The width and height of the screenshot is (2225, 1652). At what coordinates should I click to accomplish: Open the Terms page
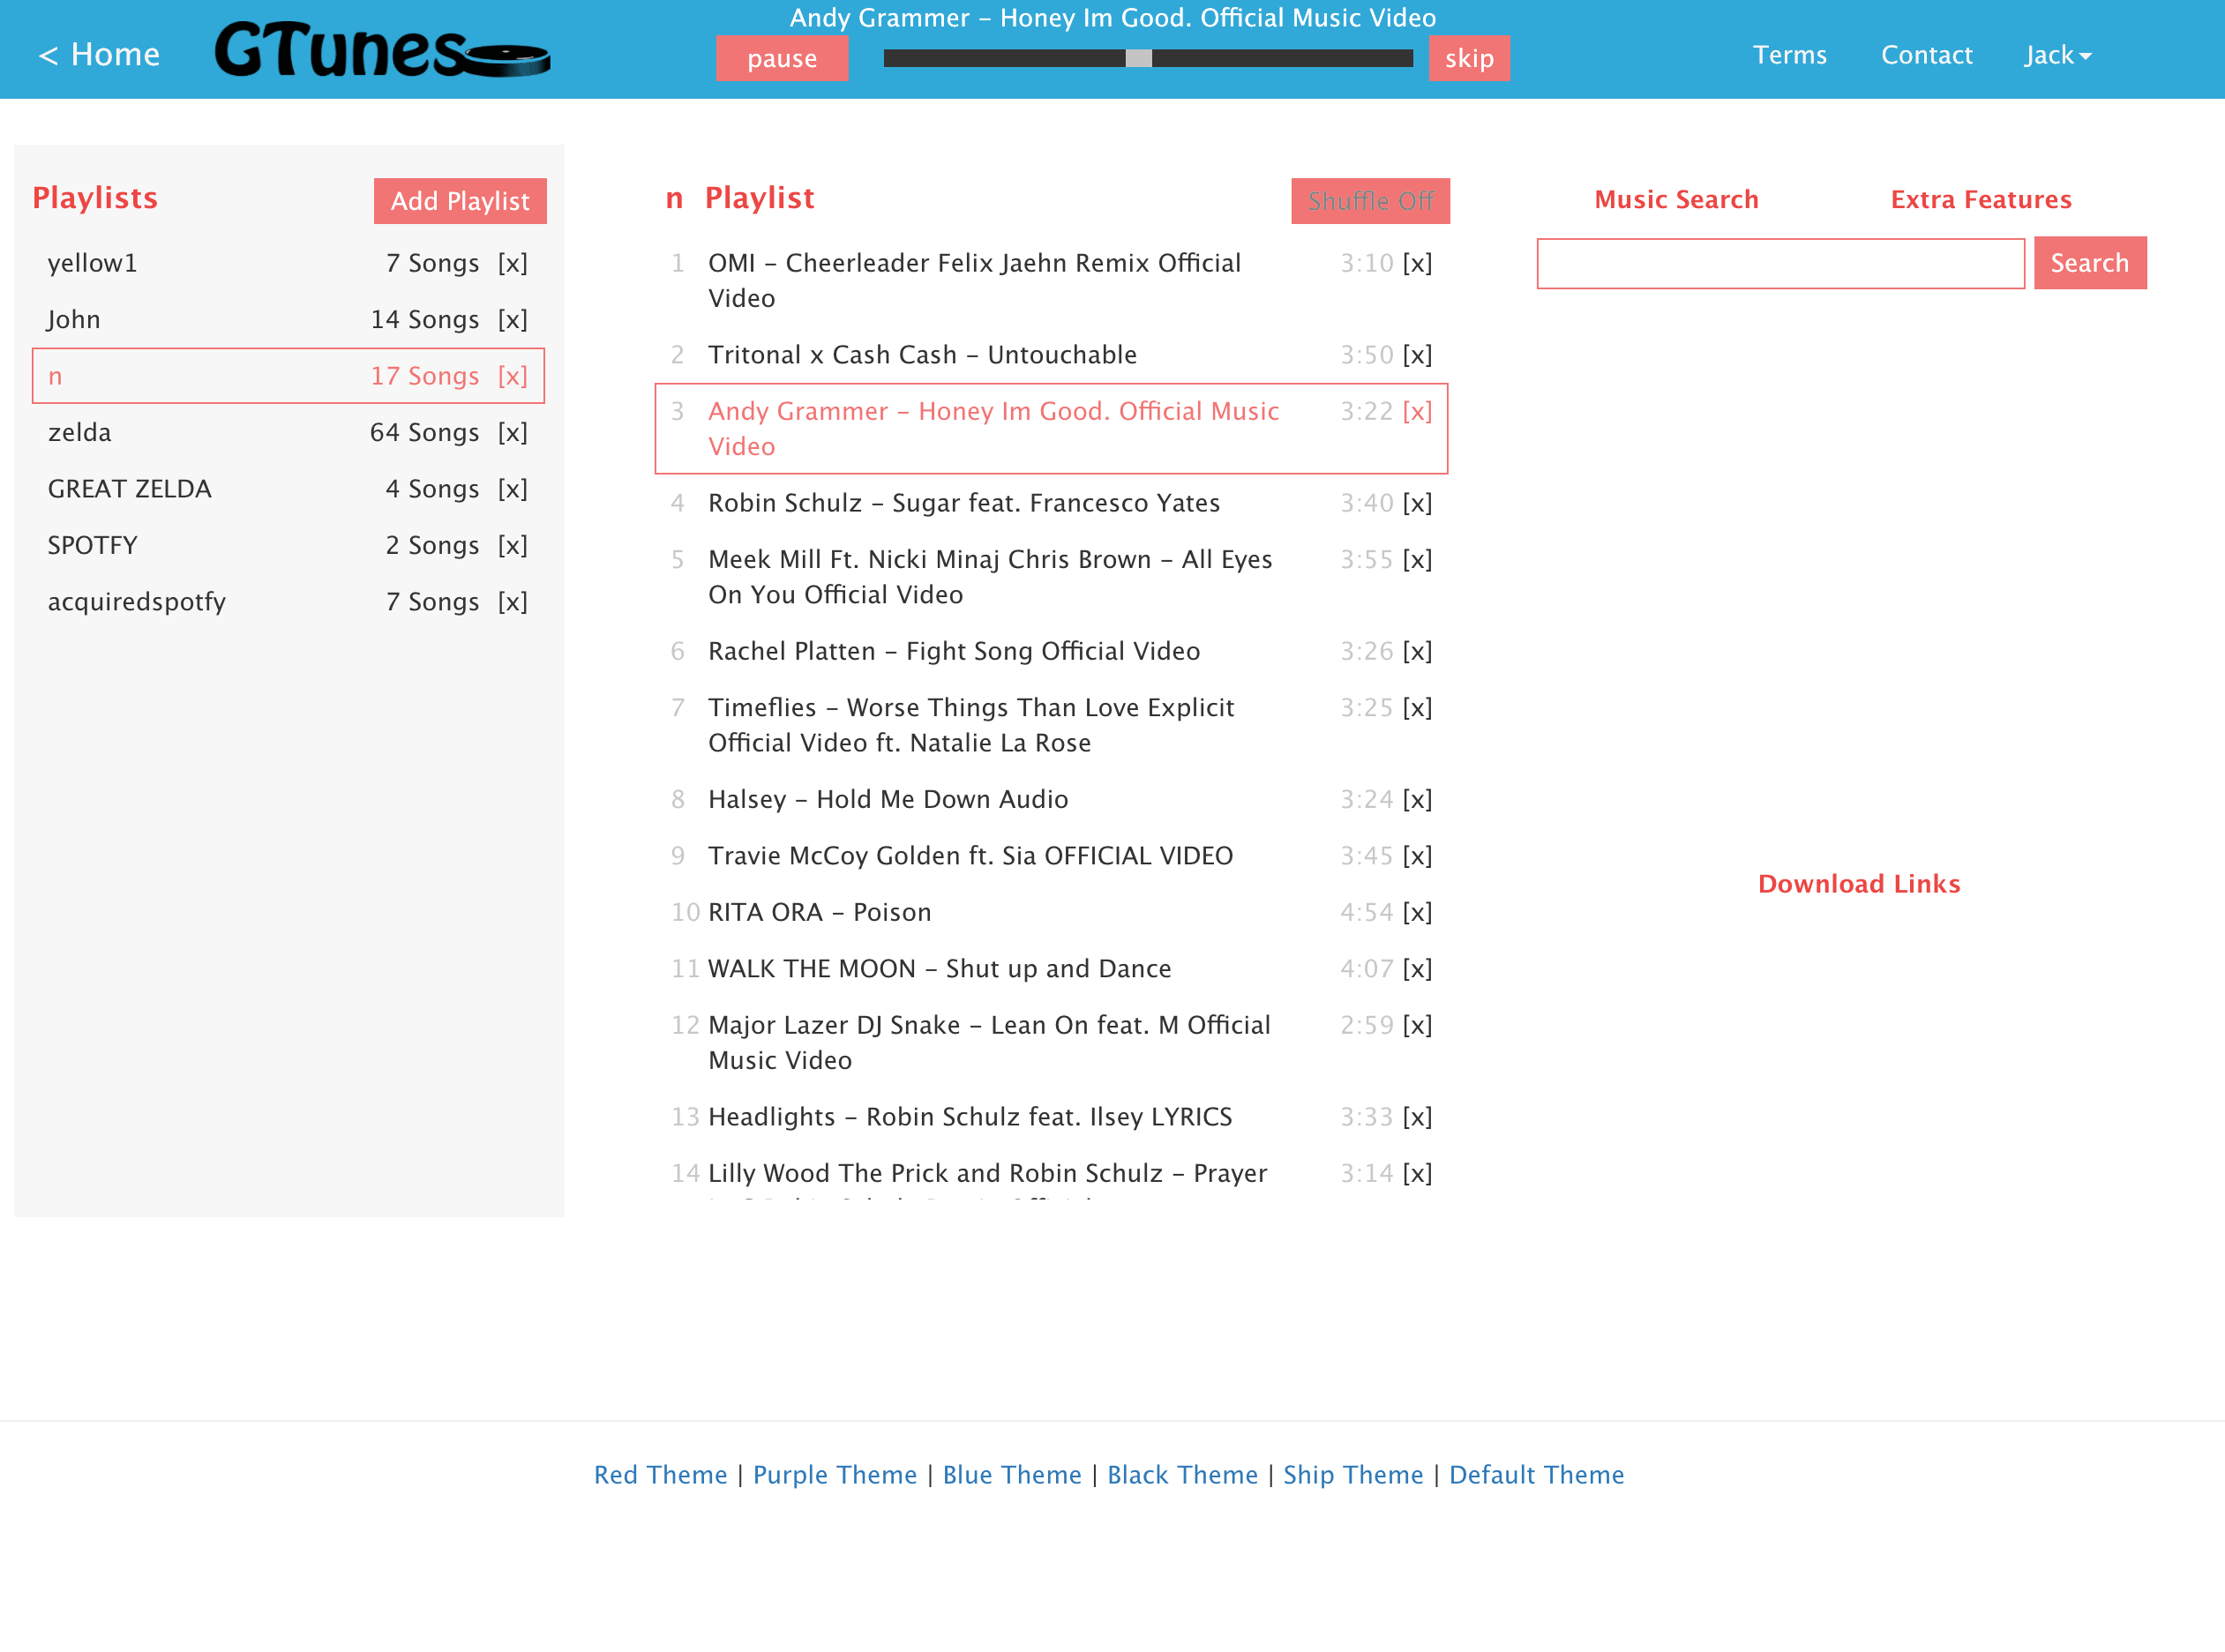pyautogui.click(x=1788, y=55)
